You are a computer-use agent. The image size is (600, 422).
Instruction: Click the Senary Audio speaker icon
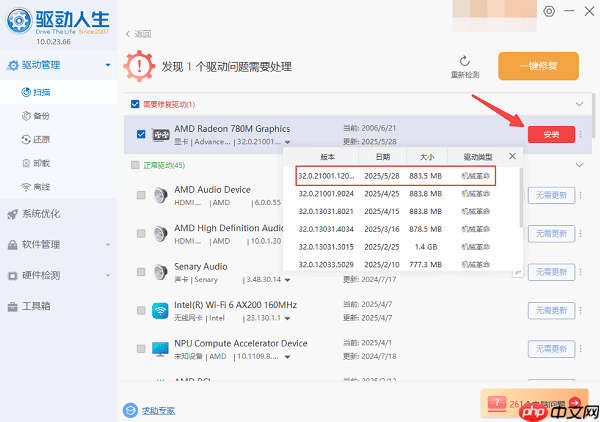pyautogui.click(x=160, y=272)
